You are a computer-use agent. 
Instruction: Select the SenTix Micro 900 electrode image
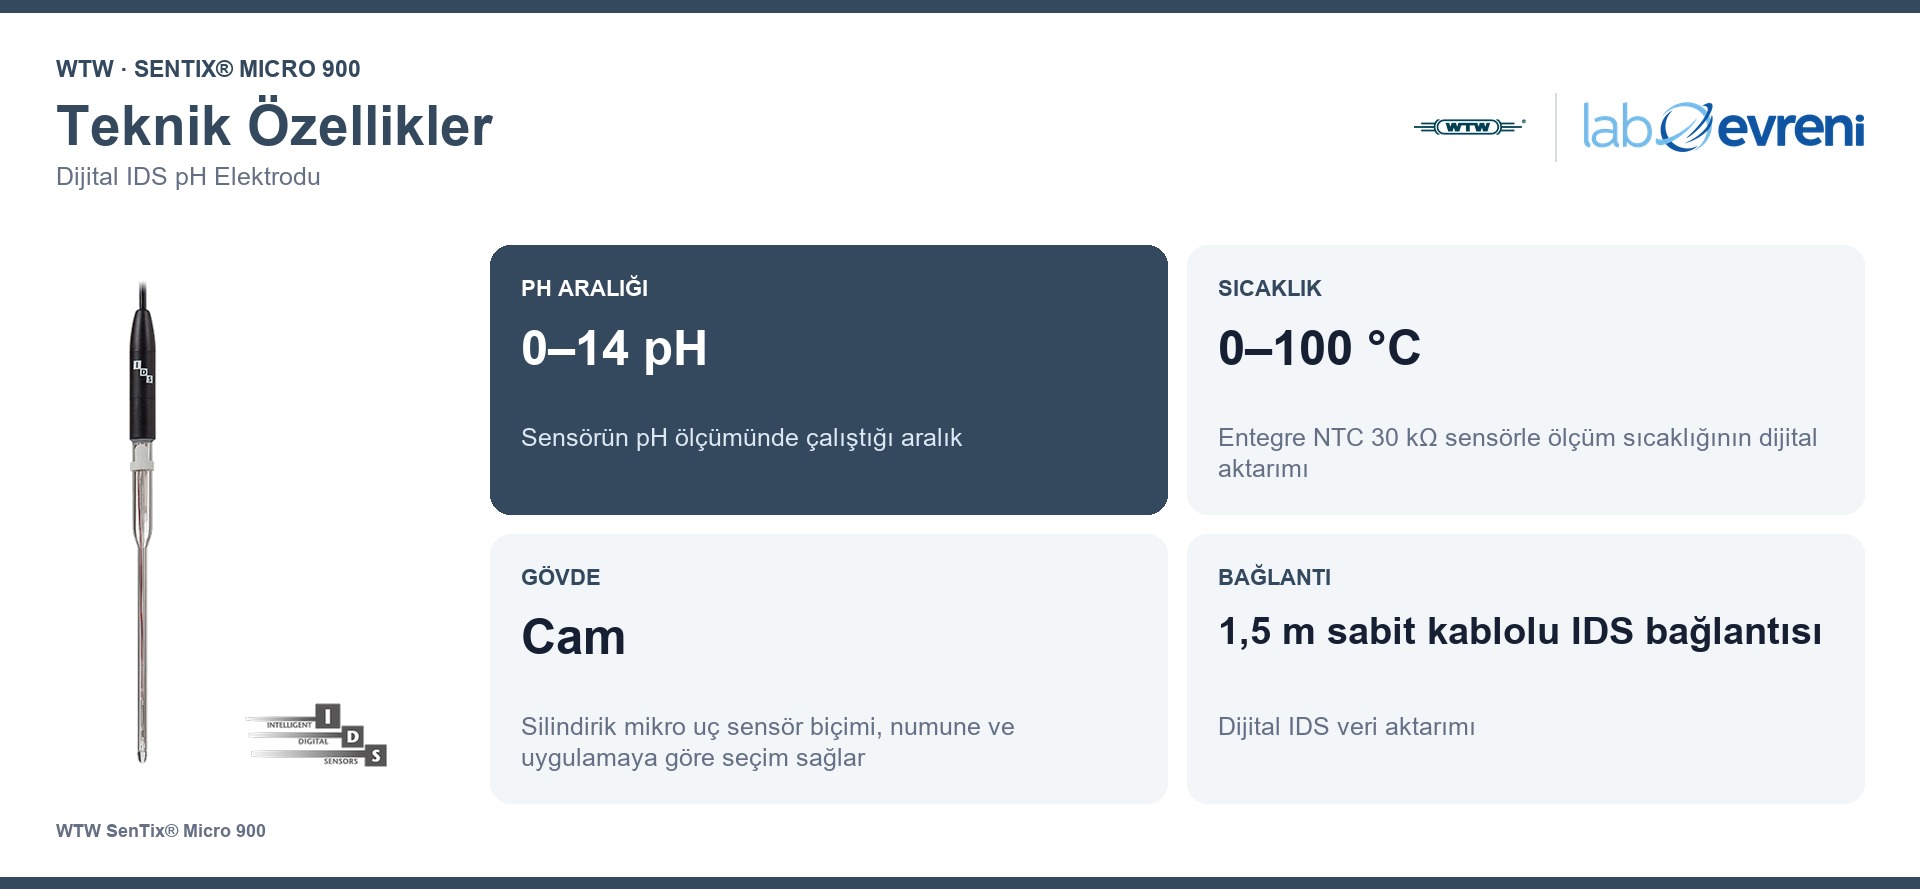click(x=142, y=523)
